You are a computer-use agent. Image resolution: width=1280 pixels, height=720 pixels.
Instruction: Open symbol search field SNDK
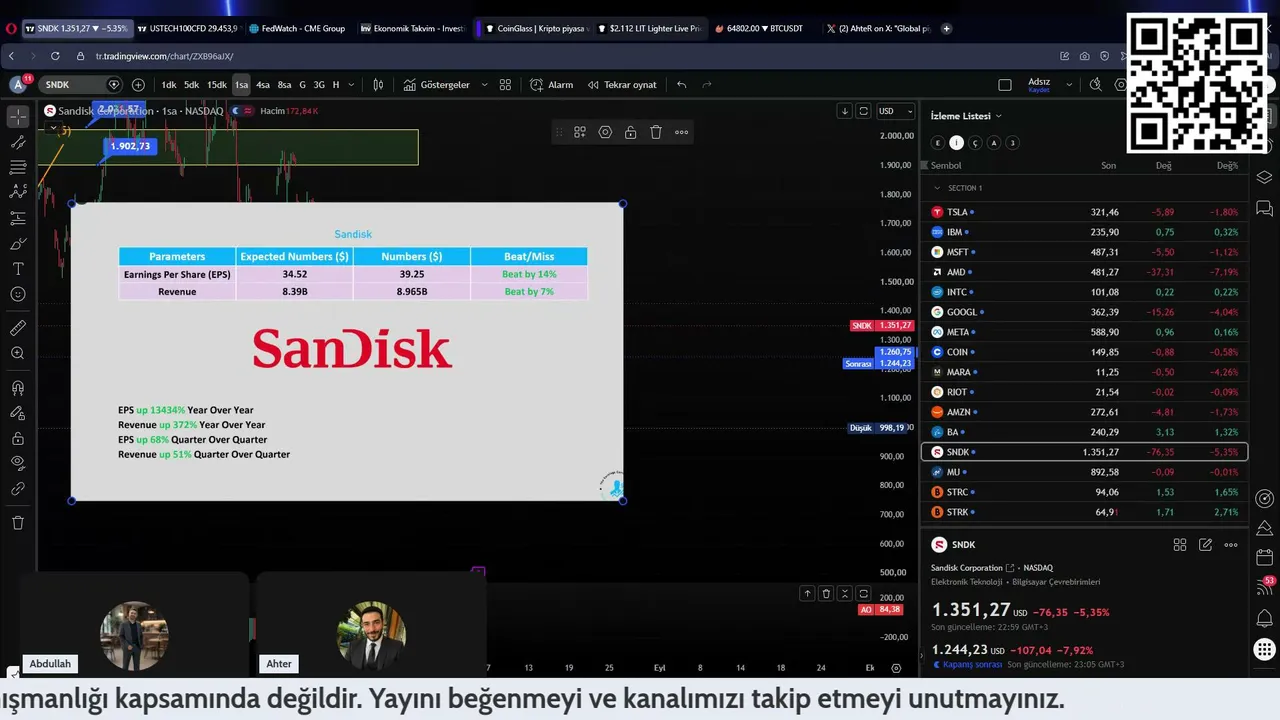click(82, 85)
